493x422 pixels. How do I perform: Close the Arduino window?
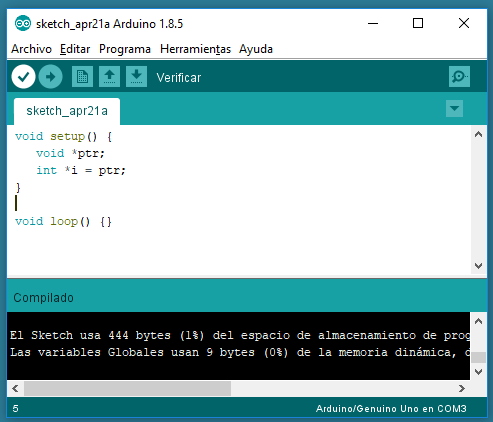coord(464,23)
